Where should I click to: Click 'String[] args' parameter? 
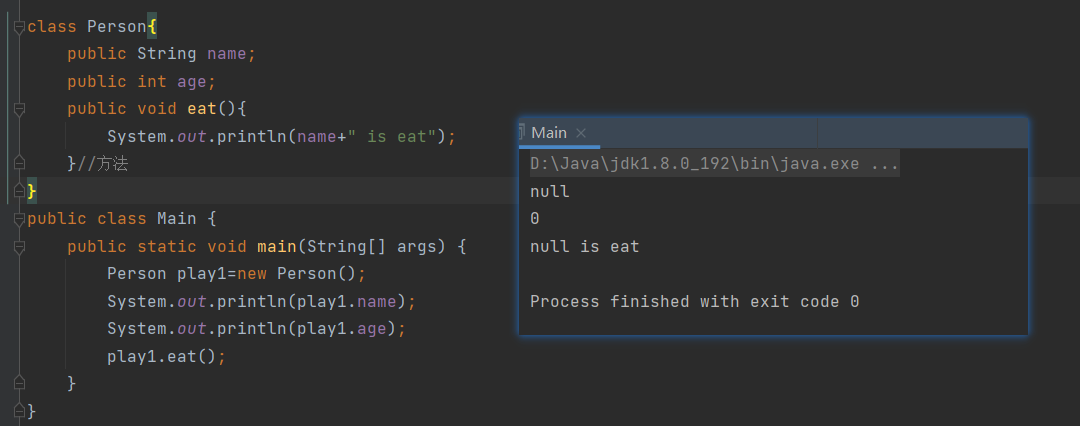373,247
